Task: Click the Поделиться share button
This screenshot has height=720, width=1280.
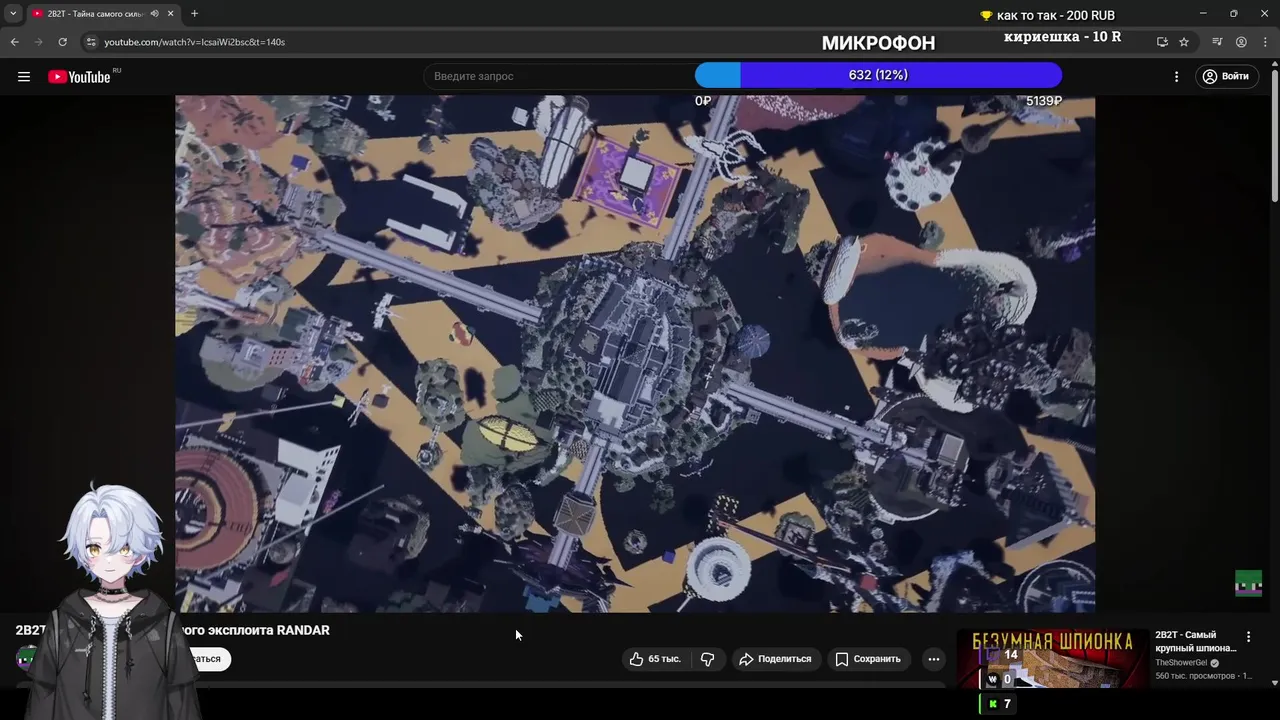Action: tap(775, 659)
